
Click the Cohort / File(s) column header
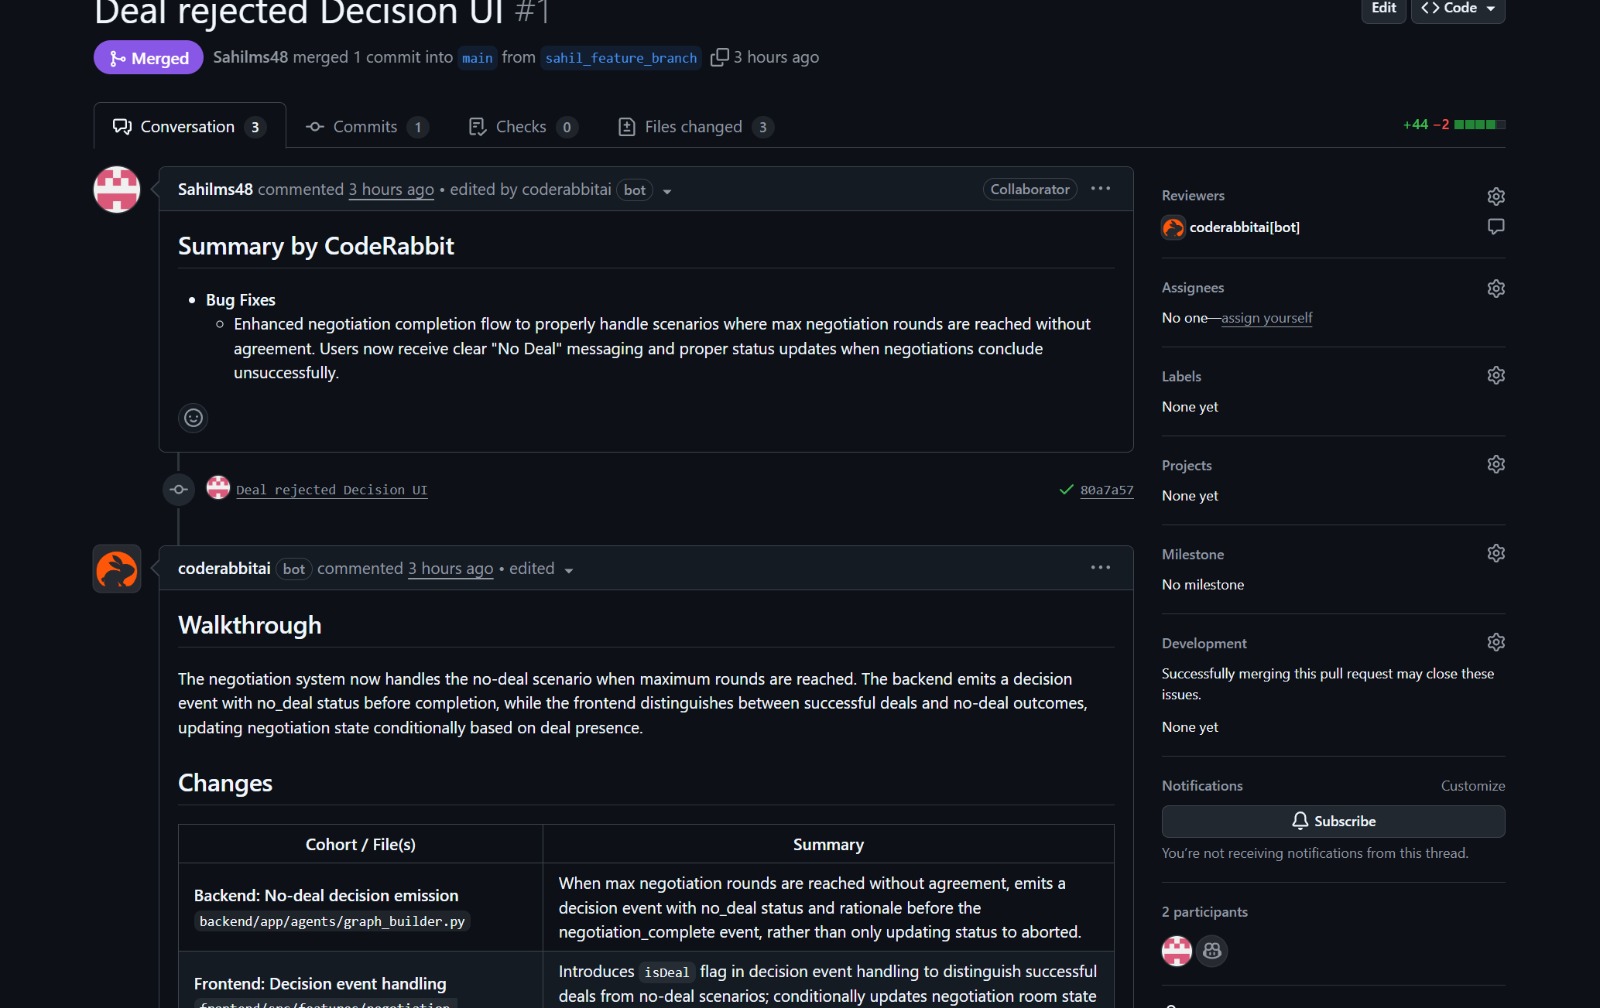tap(361, 845)
